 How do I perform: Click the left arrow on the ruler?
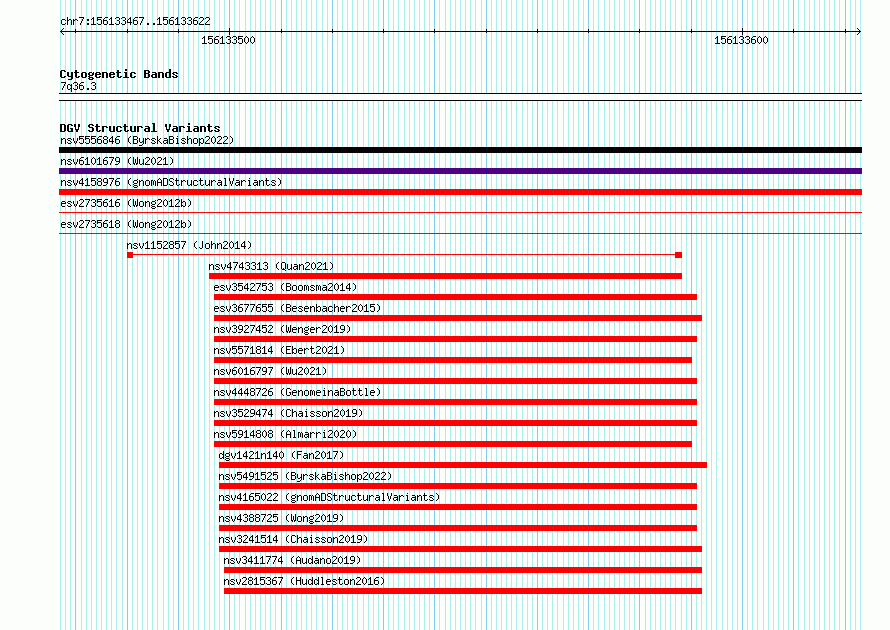tap(62, 32)
